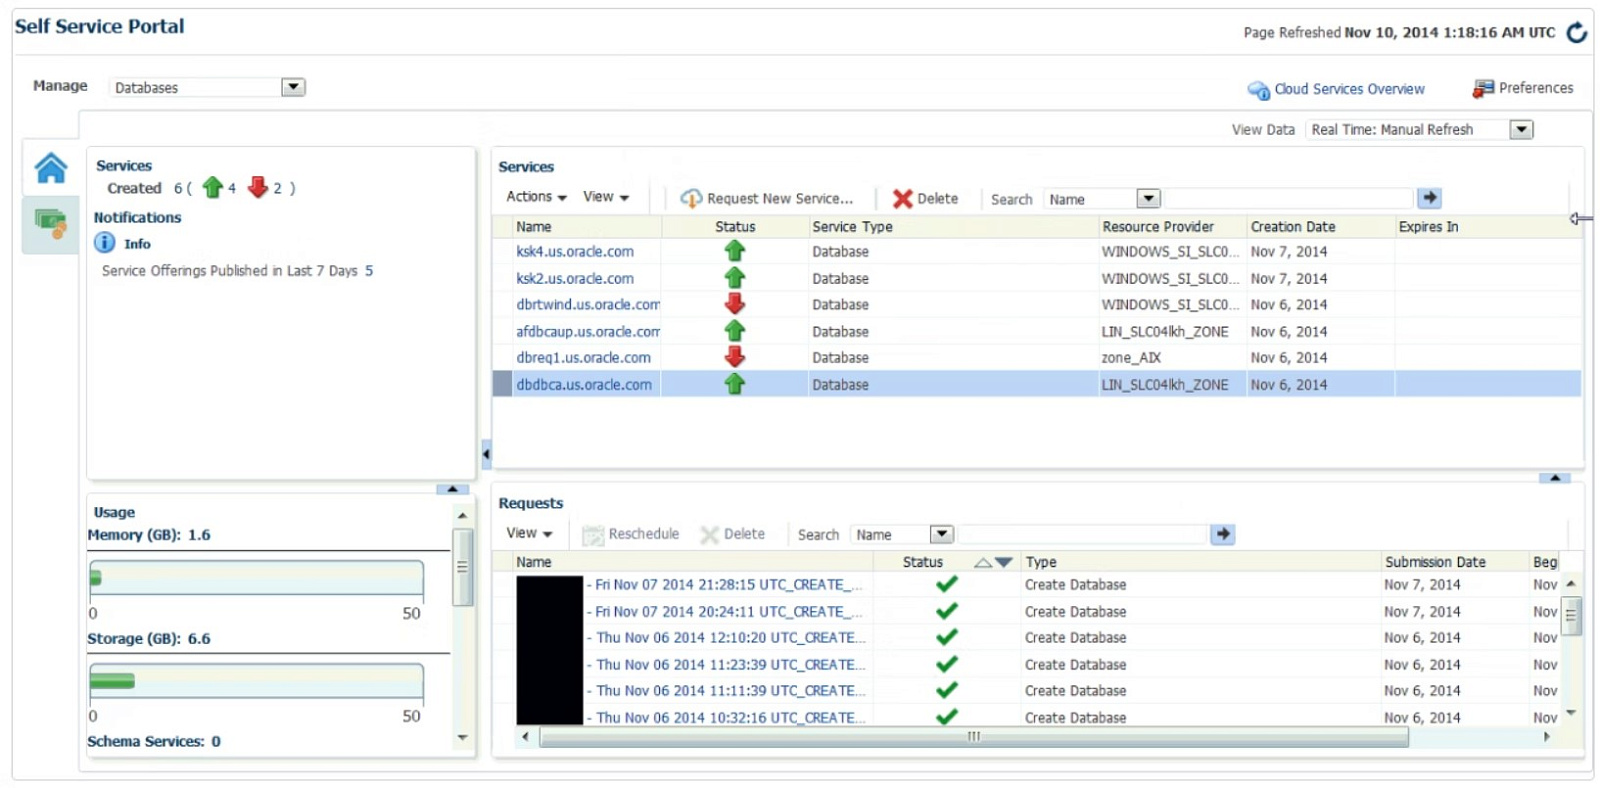Click the Requests search input field

click(x=1083, y=534)
